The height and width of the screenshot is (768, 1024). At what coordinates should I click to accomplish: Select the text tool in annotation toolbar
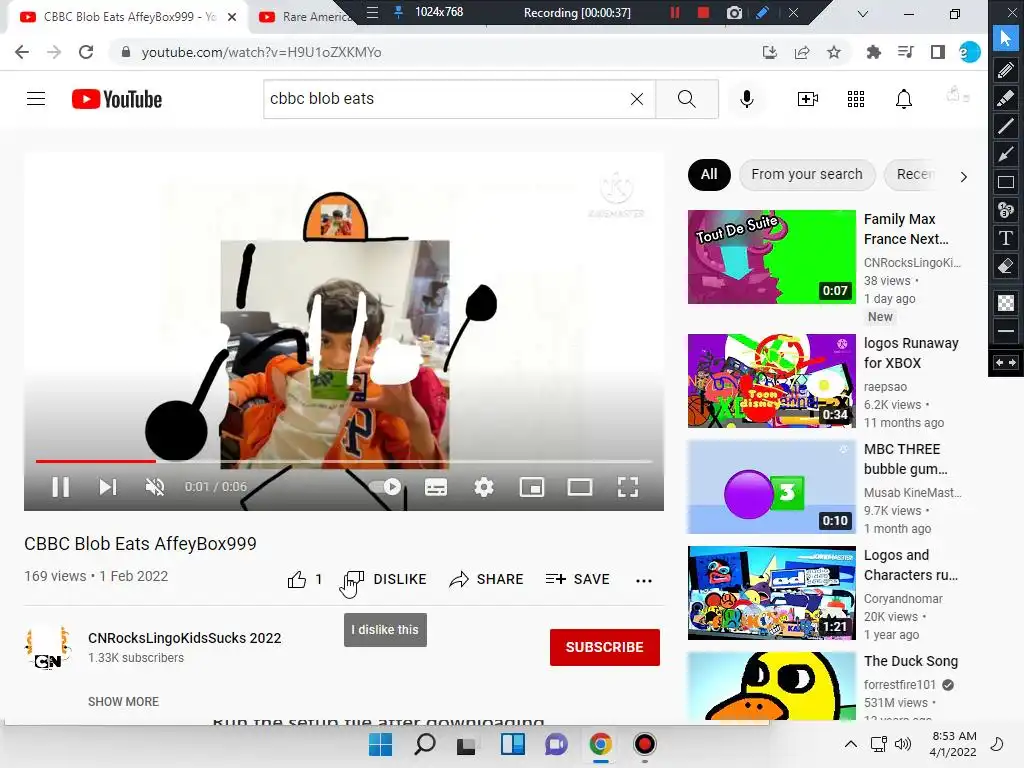[x=1006, y=238]
